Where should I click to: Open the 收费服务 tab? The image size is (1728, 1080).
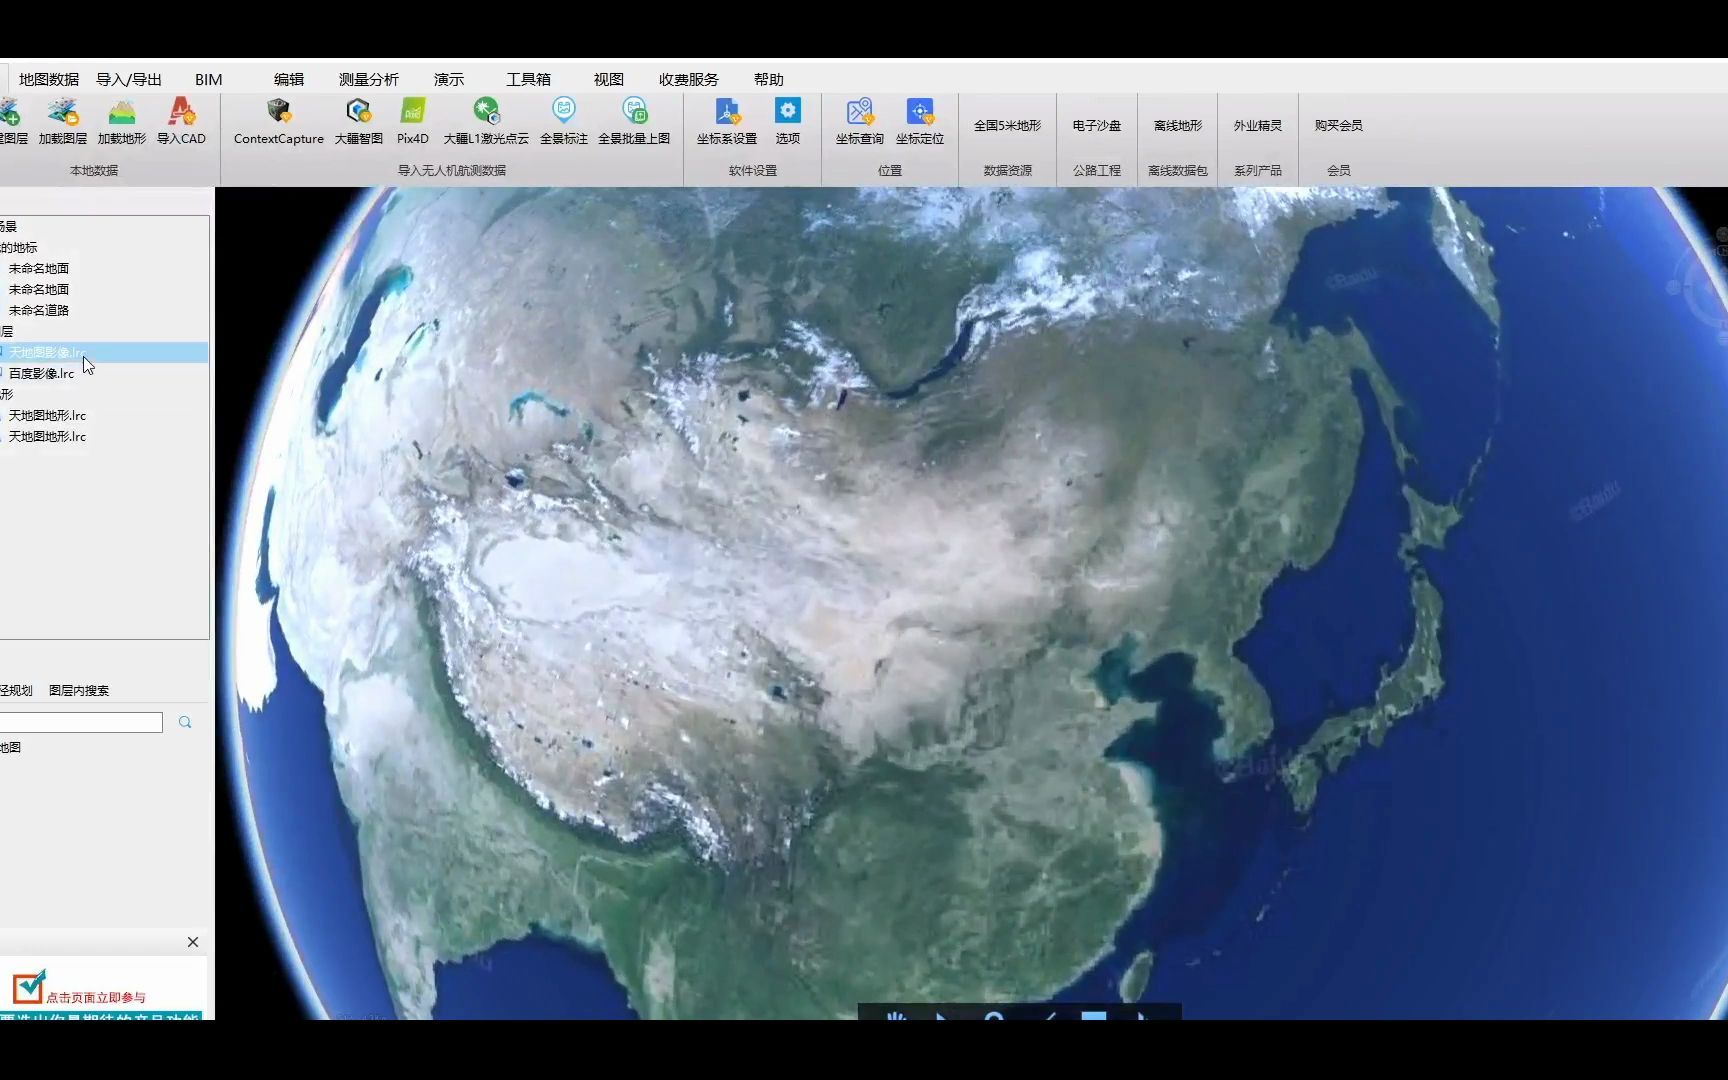(x=689, y=79)
